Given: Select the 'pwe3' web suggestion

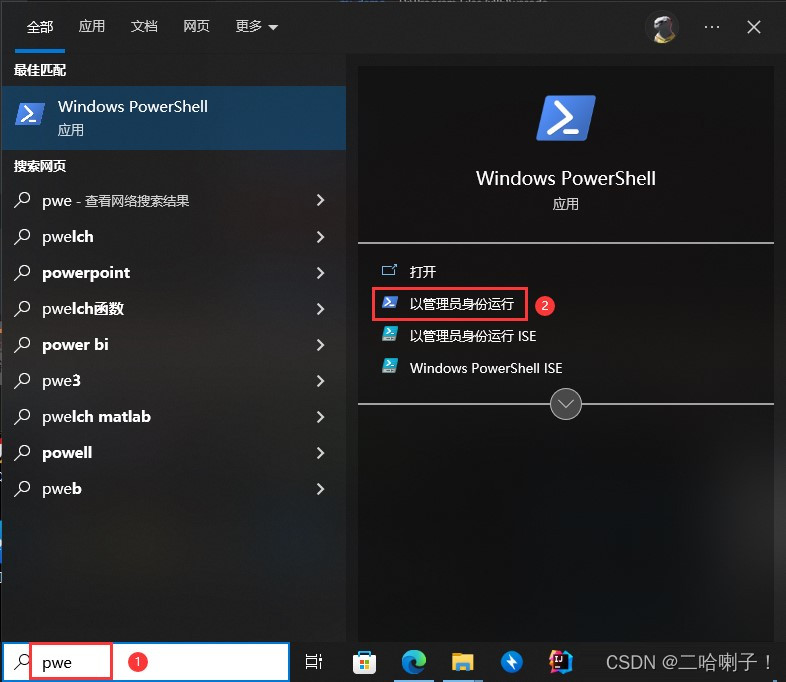Looking at the screenshot, I should [x=173, y=381].
